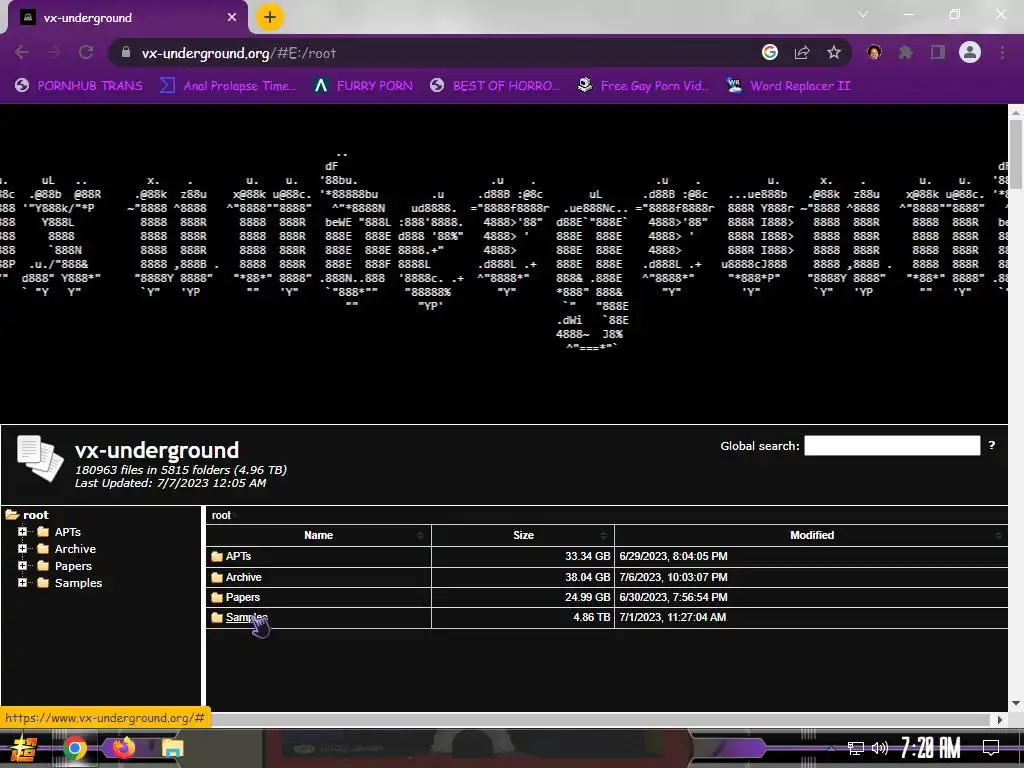Click the taskbar clock showing 7:20 AM

pyautogui.click(x=931, y=748)
